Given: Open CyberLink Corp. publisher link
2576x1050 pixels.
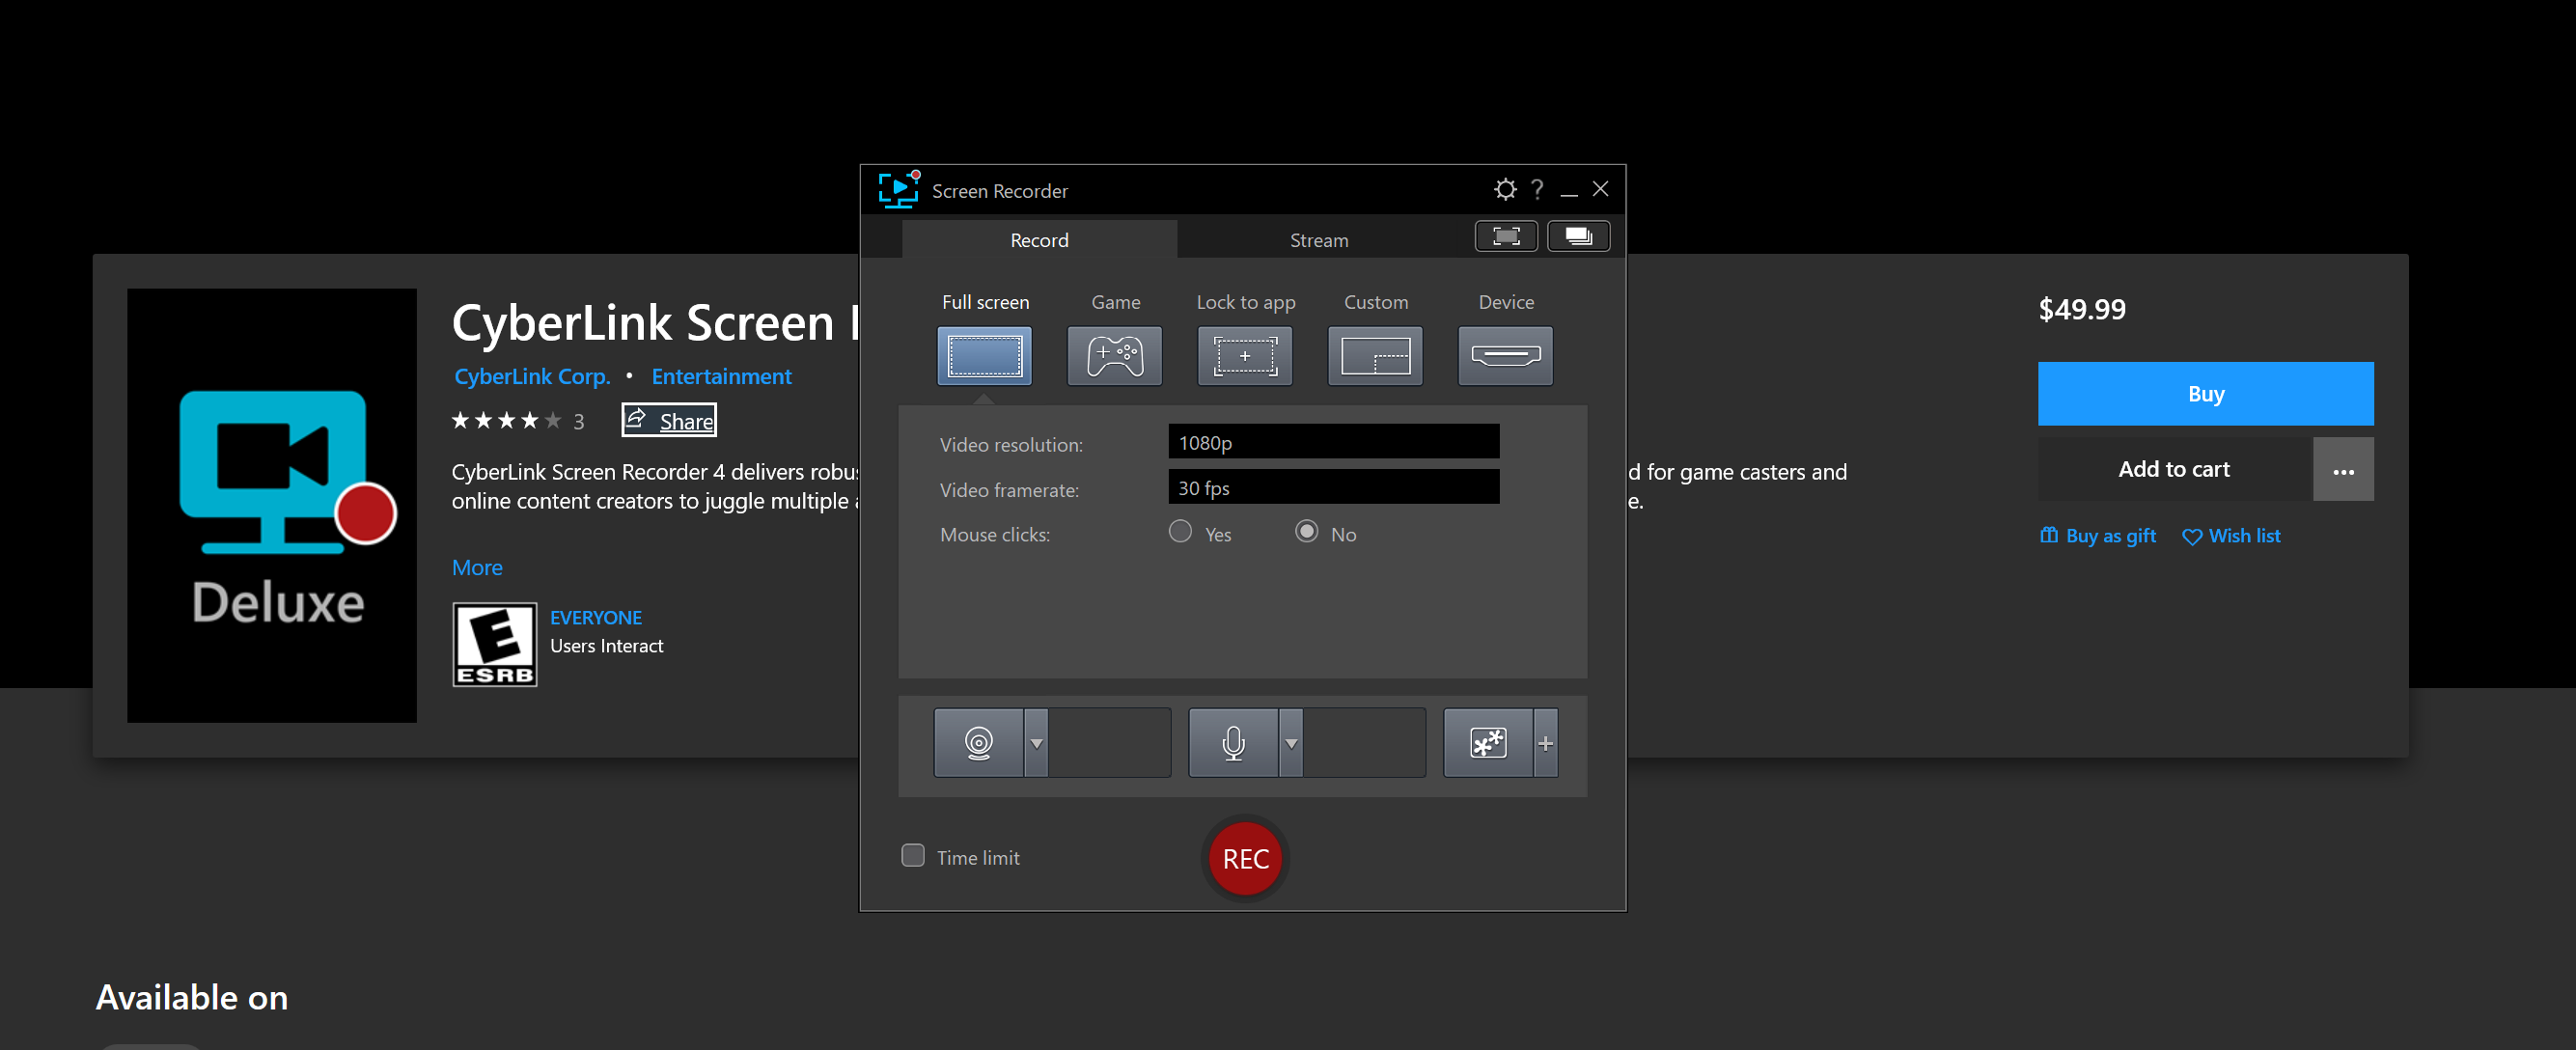Looking at the screenshot, I should point(532,376).
